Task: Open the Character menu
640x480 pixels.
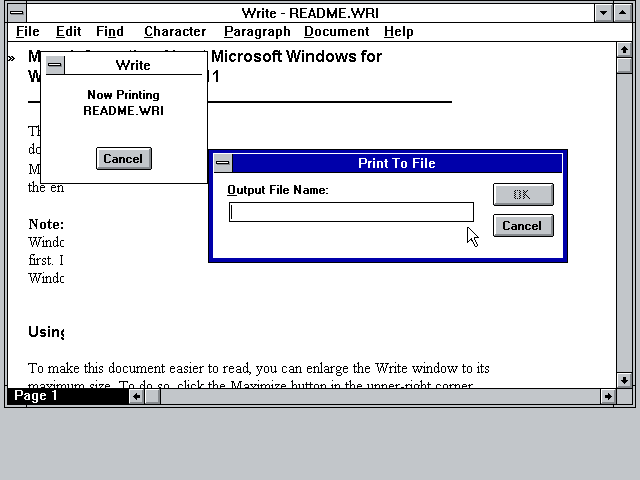Action: point(175,31)
